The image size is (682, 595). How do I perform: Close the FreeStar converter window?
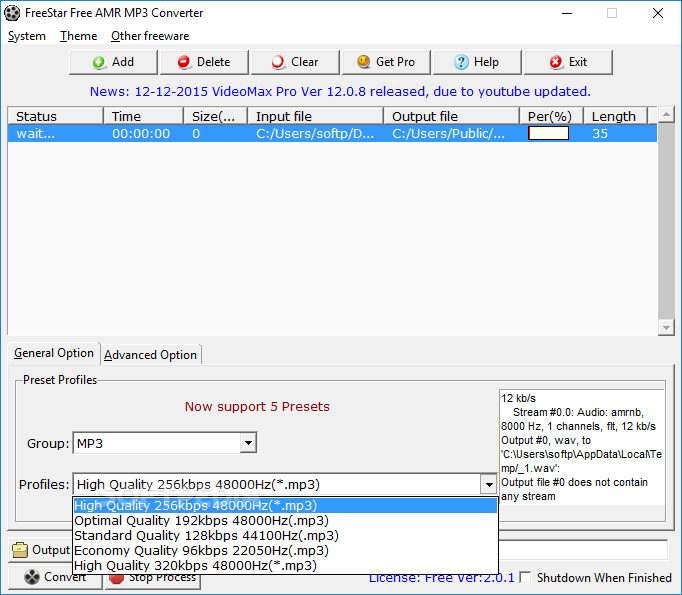coord(658,13)
